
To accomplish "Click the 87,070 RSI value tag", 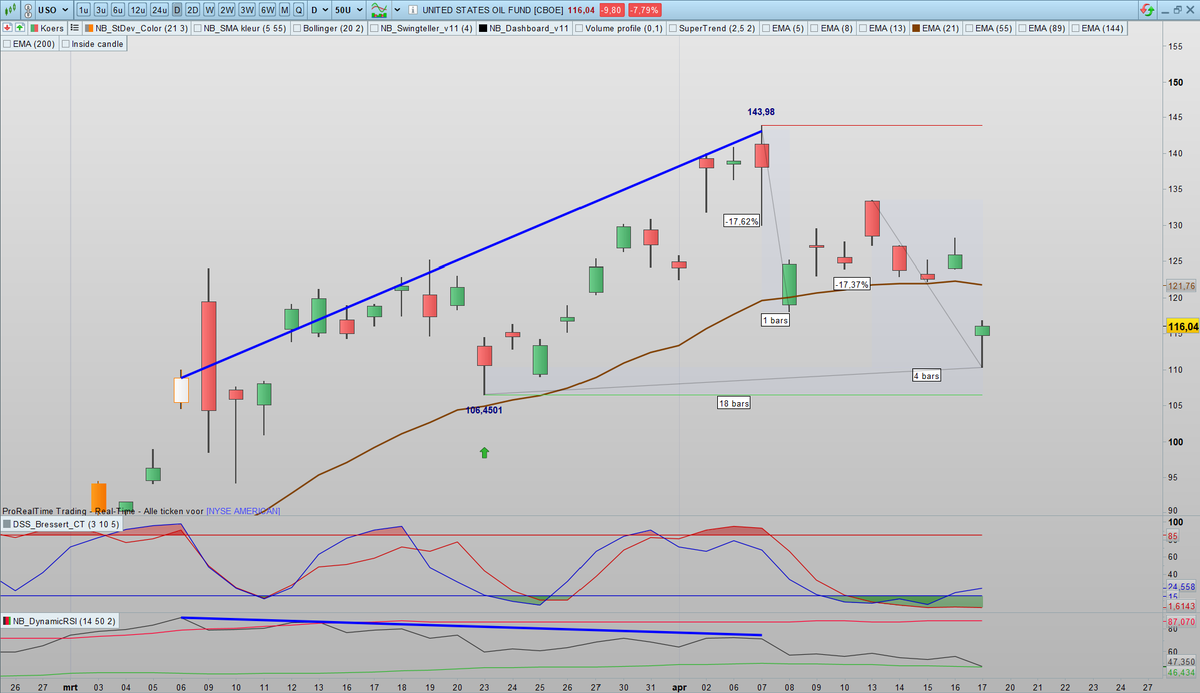I will coord(1182,621).
